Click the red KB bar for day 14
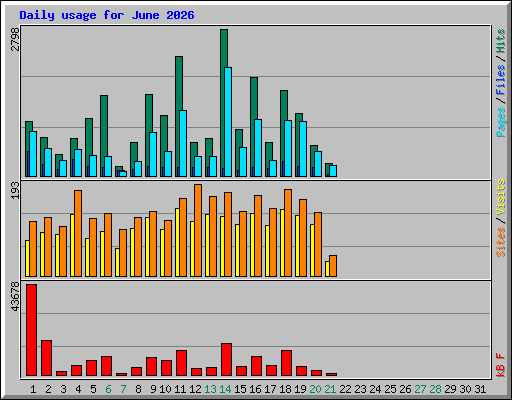512x400 pixels. (227, 360)
